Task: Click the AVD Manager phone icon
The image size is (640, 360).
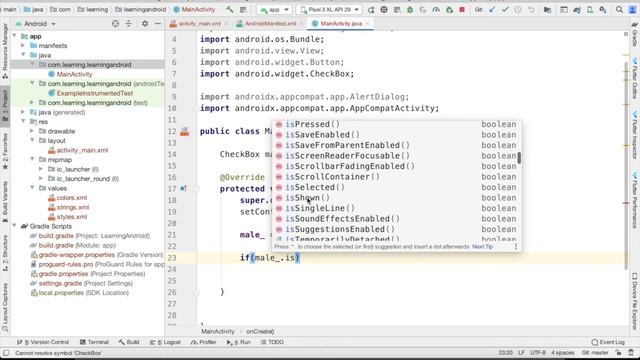Action: pos(590,9)
